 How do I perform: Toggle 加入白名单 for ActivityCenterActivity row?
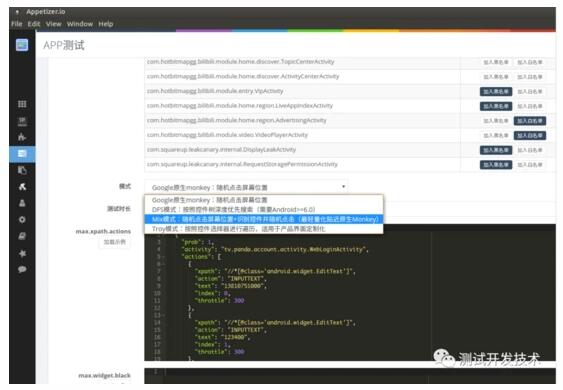coord(530,77)
